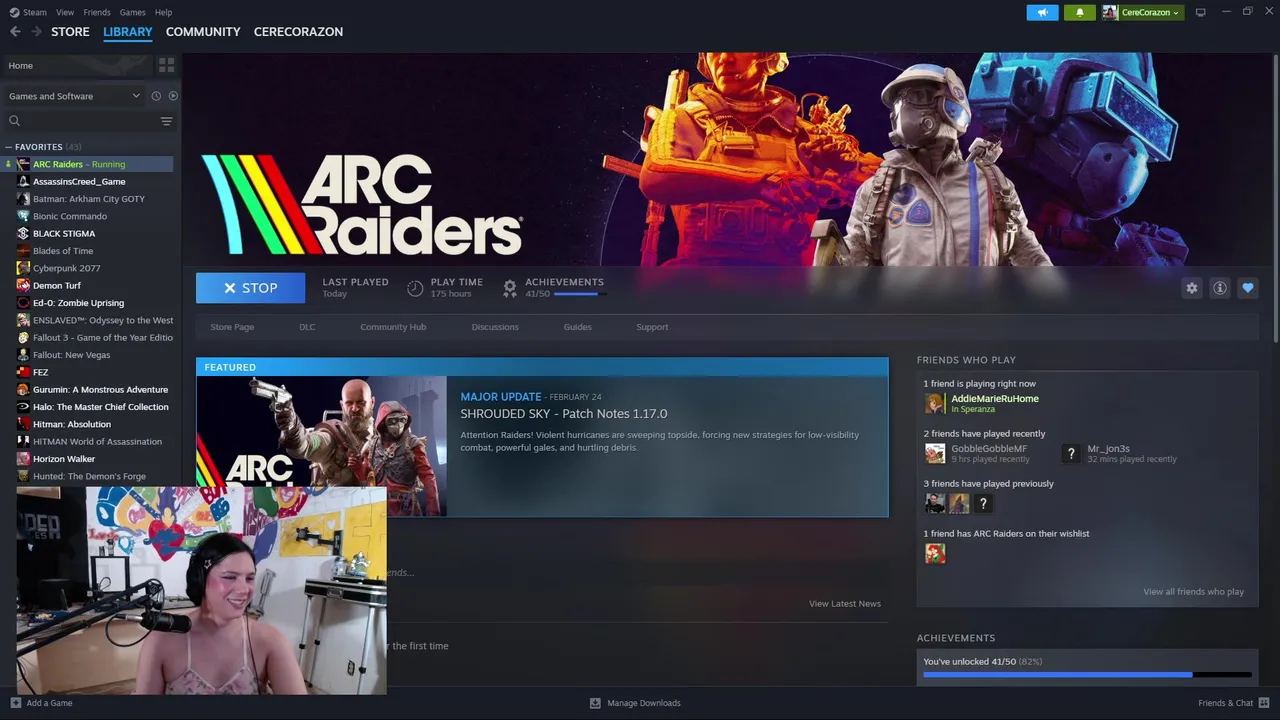This screenshot has height=720, width=1280.
Task: Open ARC Raiders manage gear icon
Action: pyautogui.click(x=1191, y=288)
